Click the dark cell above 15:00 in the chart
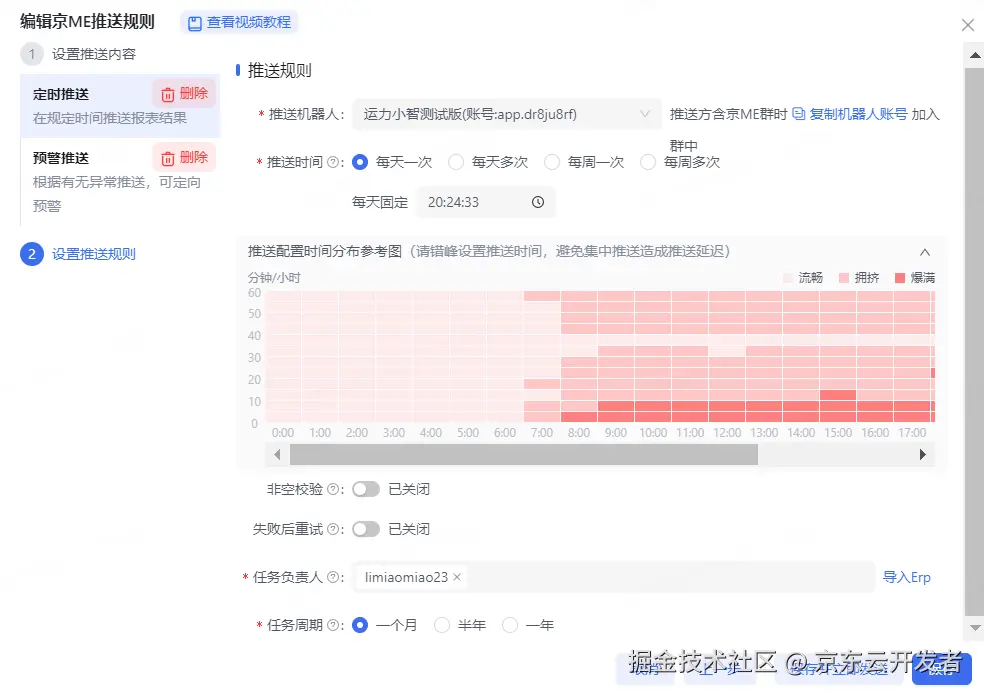The width and height of the screenshot is (984, 696). point(838,395)
